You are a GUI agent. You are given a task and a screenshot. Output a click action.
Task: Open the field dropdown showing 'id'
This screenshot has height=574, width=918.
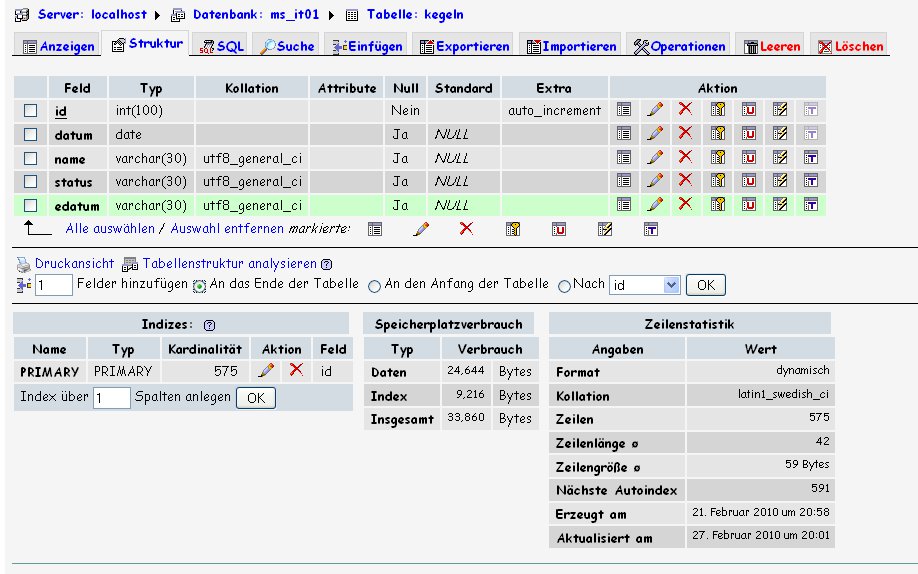click(645, 285)
